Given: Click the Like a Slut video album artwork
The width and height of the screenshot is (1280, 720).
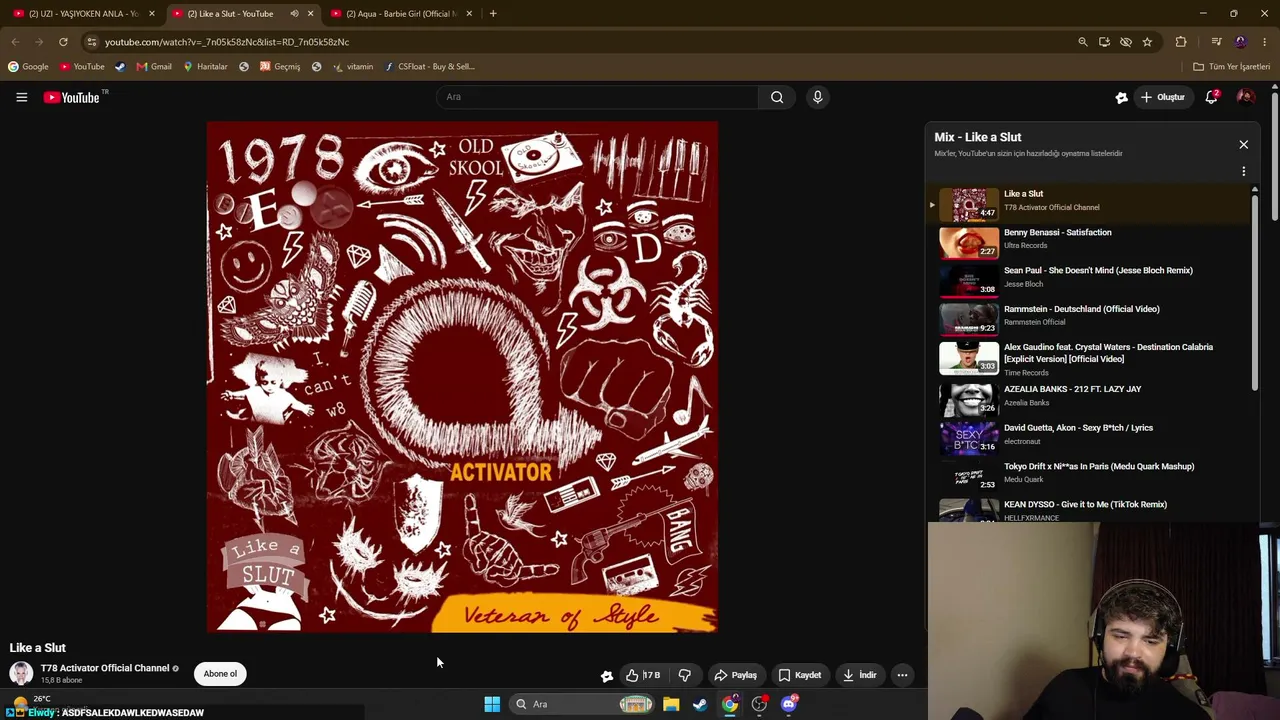Looking at the screenshot, I should tap(462, 377).
